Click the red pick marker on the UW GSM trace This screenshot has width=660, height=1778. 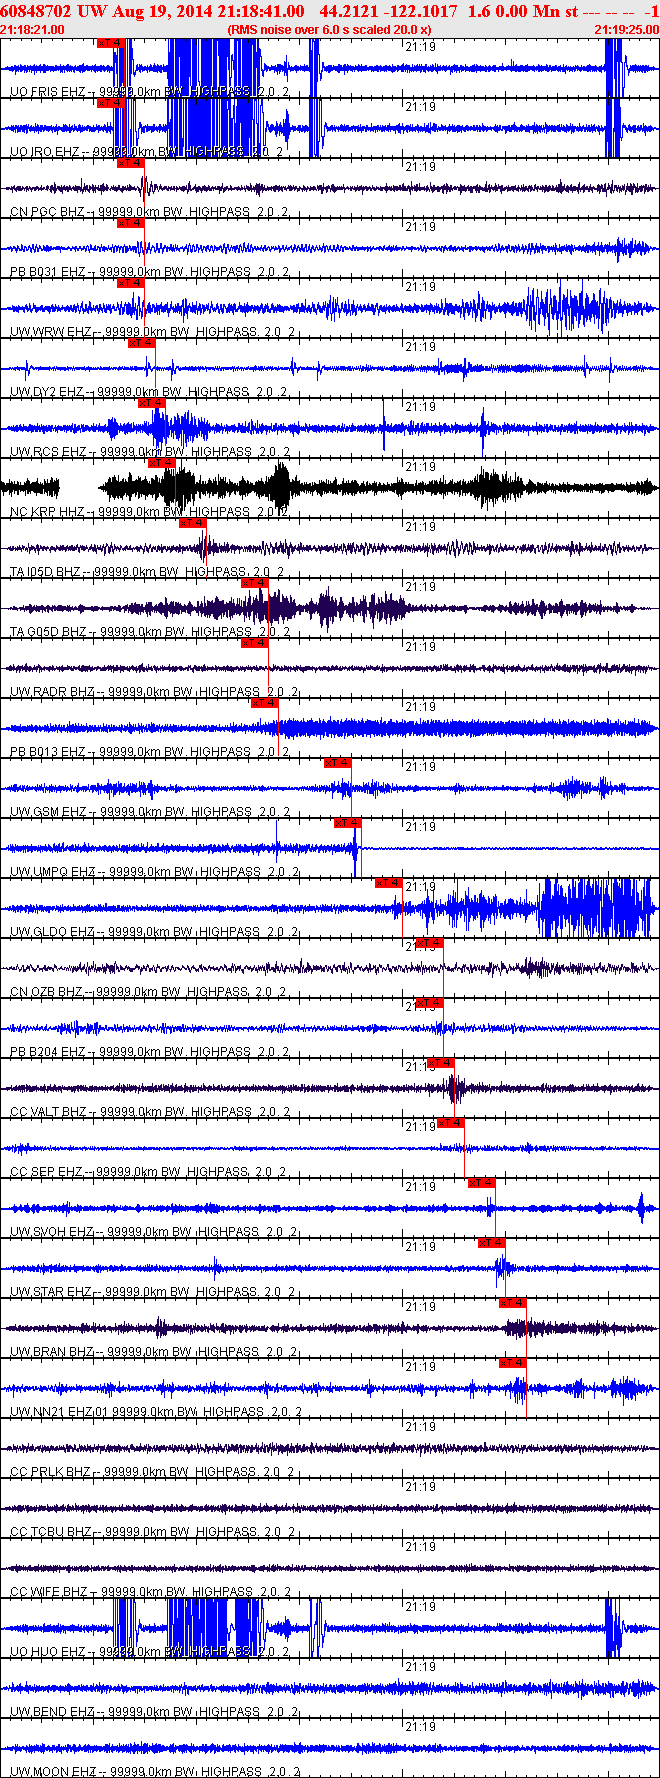[x=337, y=763]
